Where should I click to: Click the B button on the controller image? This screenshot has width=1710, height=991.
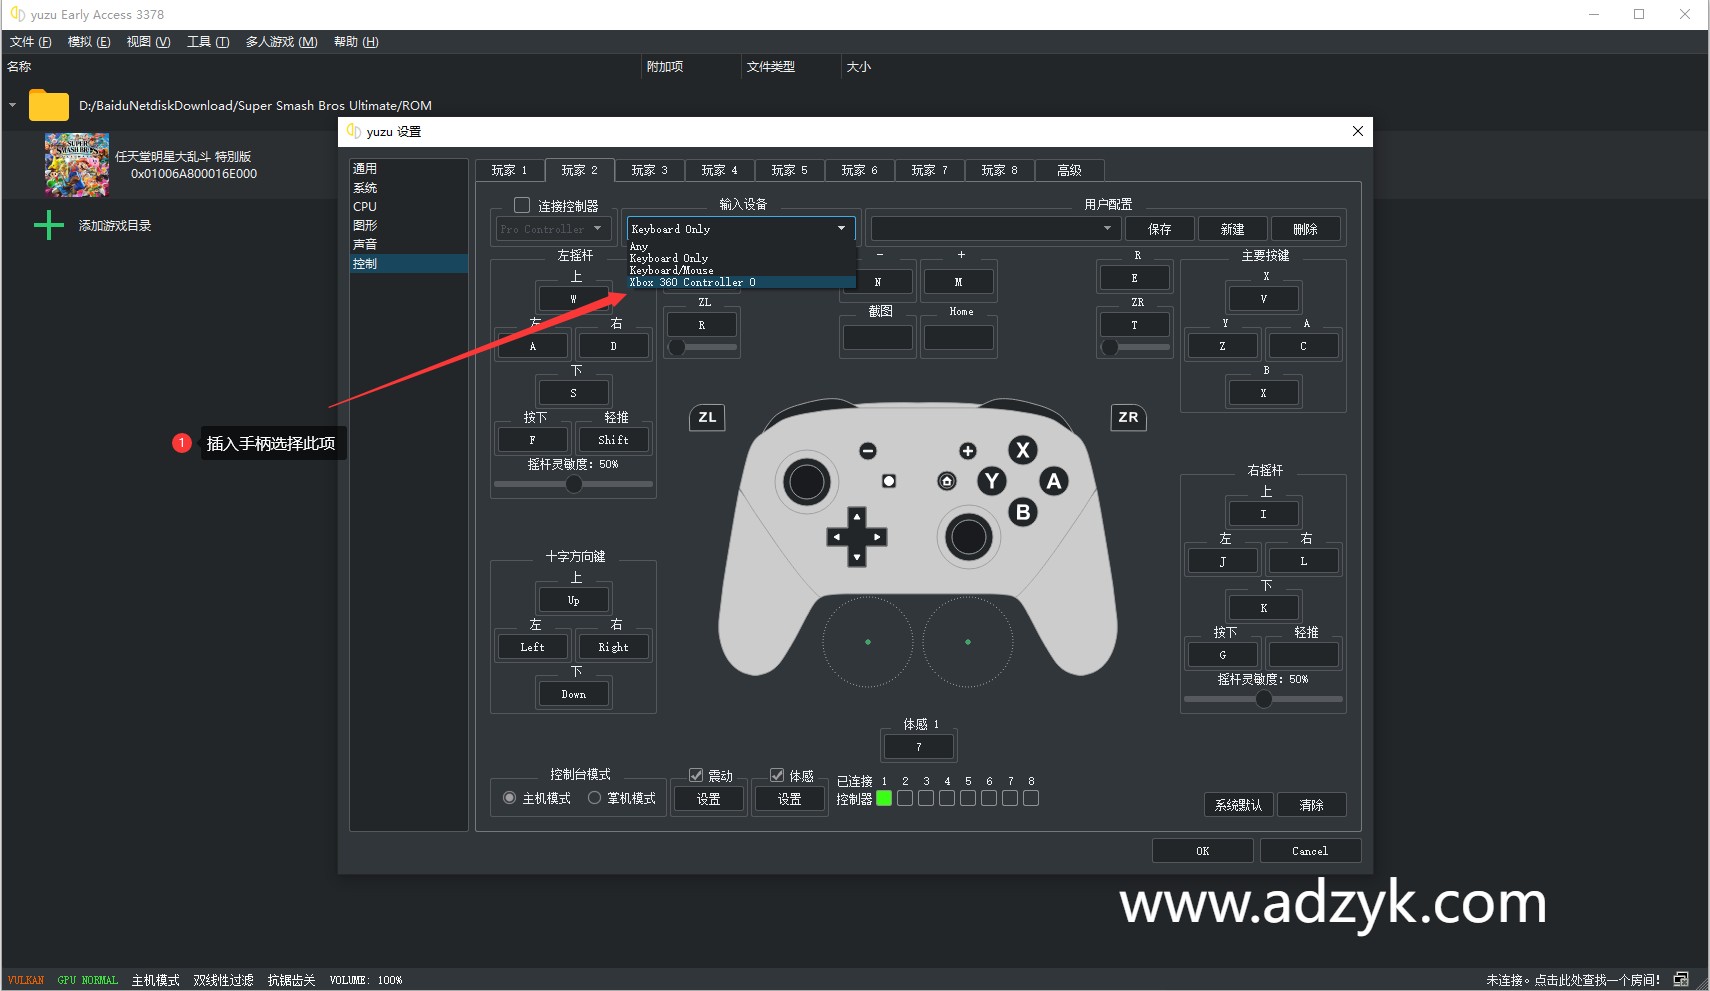pos(1022,512)
